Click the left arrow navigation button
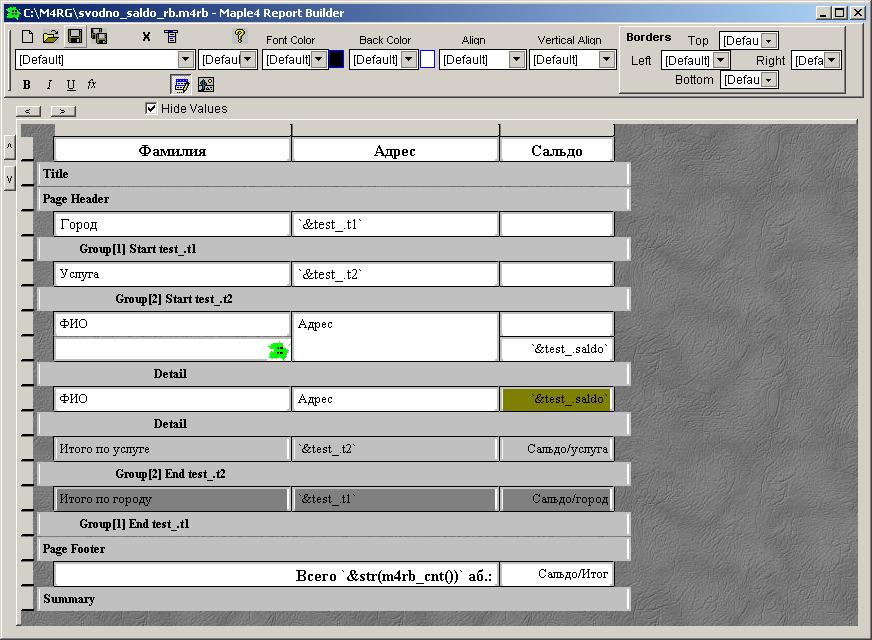This screenshot has width=872, height=640. point(29,111)
